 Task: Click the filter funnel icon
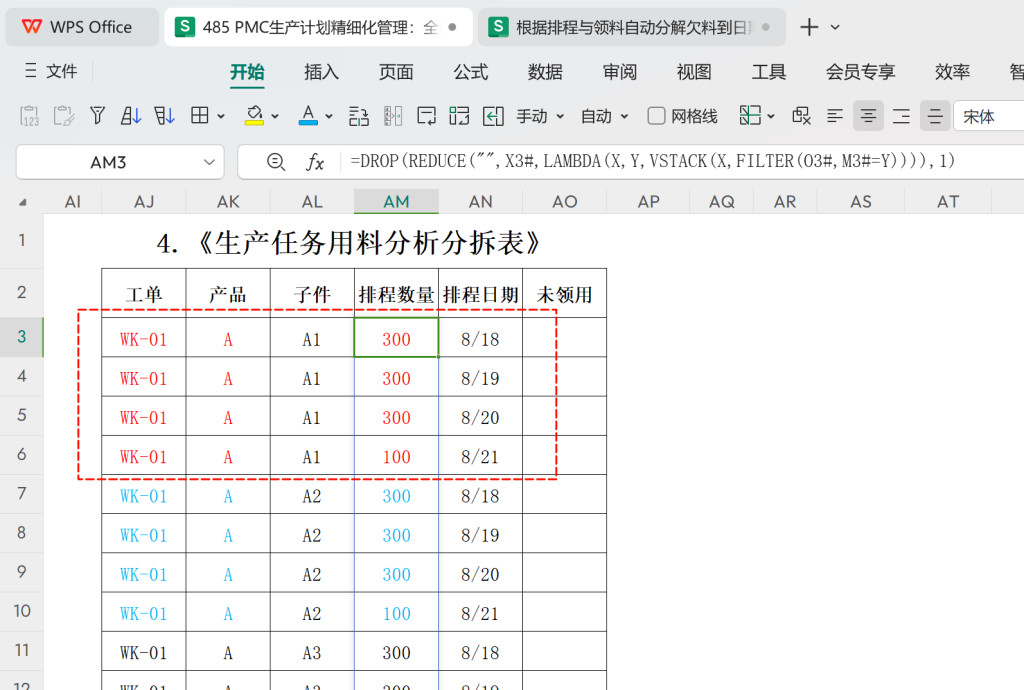point(97,116)
